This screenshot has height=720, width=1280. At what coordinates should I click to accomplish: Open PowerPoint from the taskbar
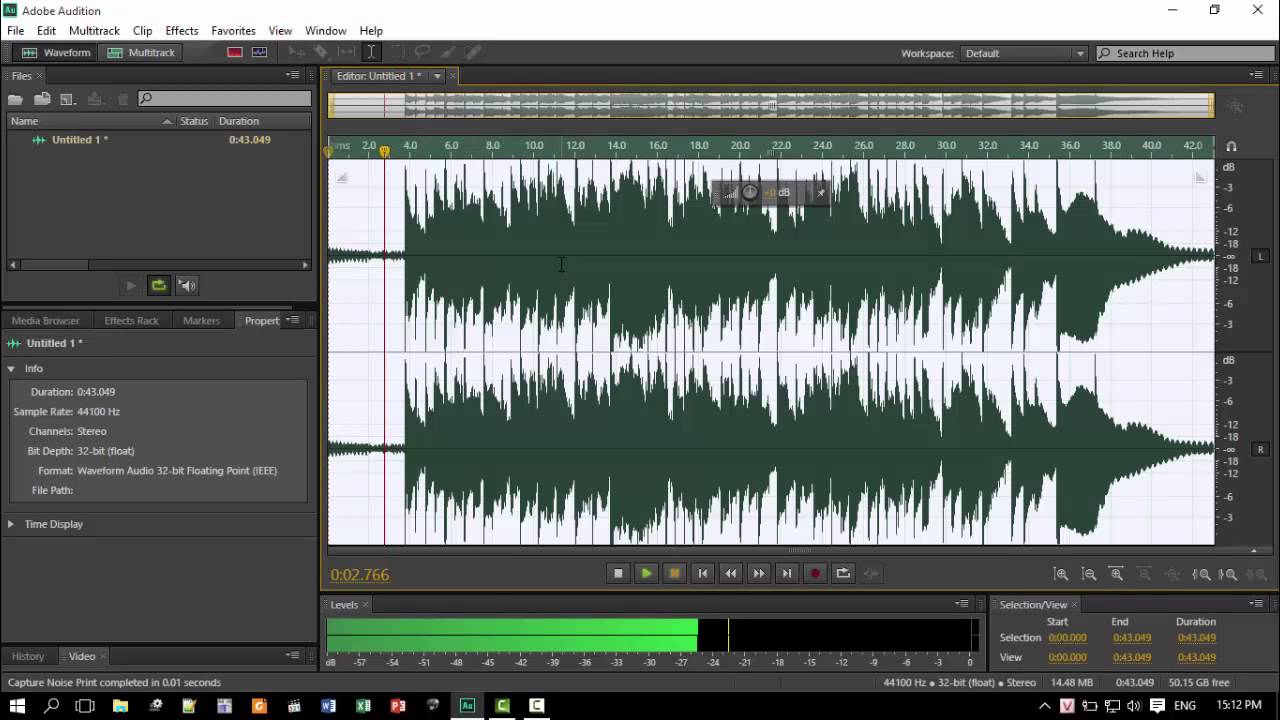tap(398, 706)
